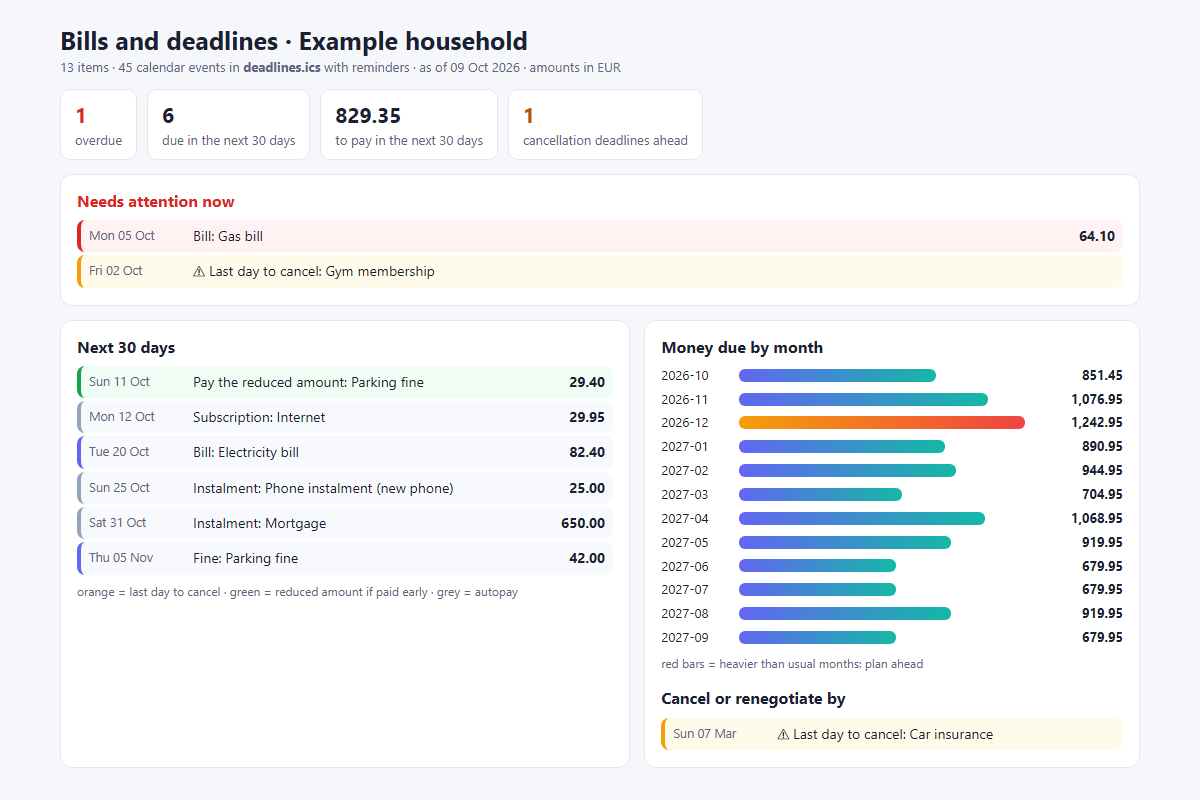Screen dimensions: 1200x800
Task: Select the Instalment: Mortgage row
Action: [345, 523]
